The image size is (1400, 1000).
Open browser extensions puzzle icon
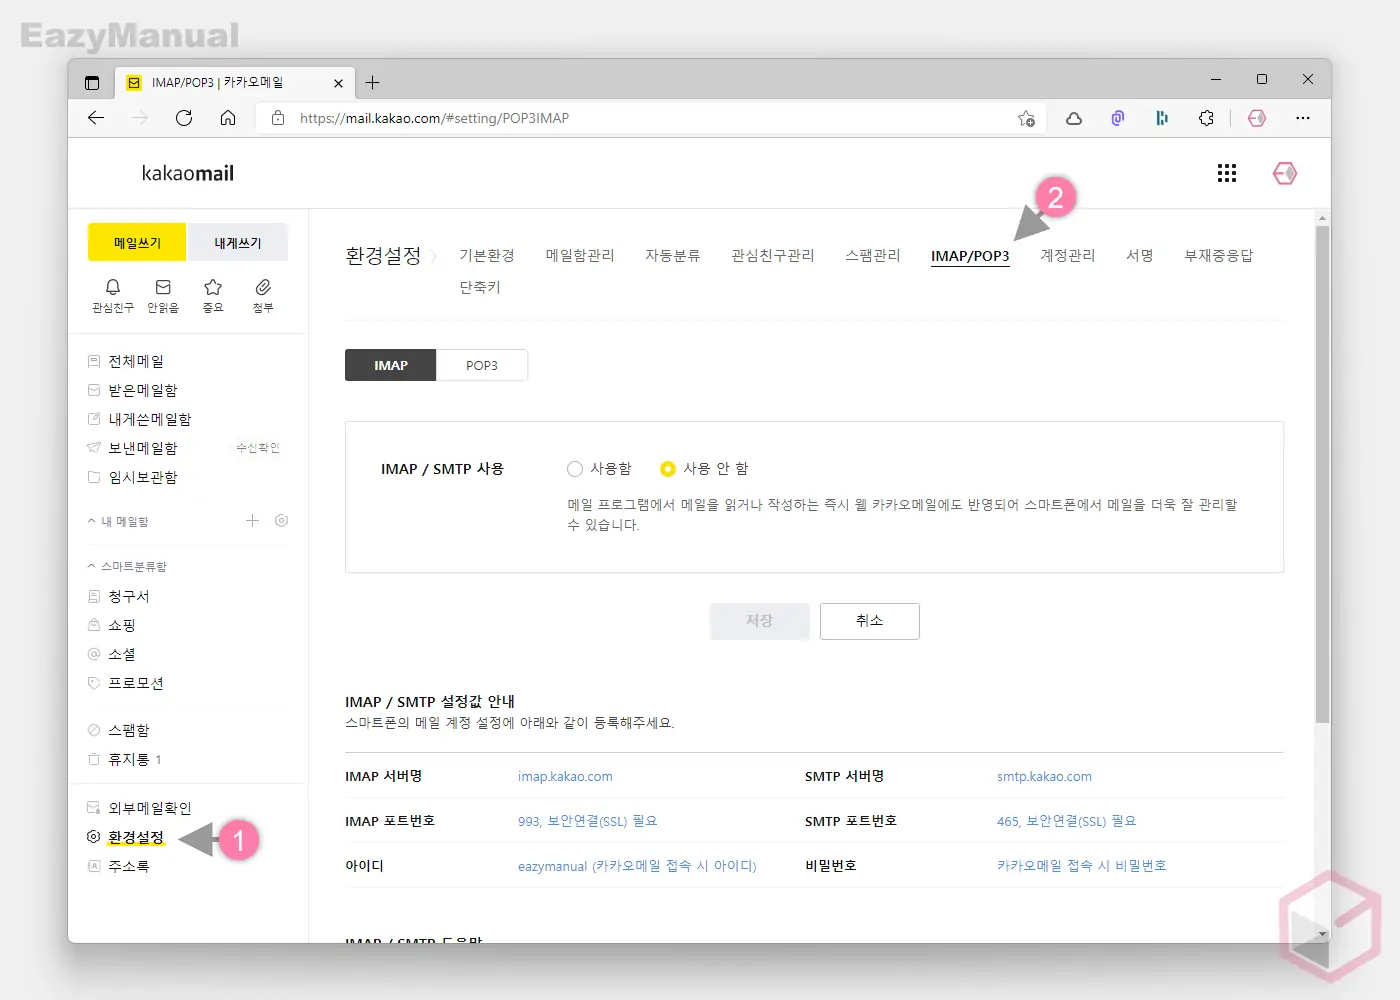point(1207,118)
